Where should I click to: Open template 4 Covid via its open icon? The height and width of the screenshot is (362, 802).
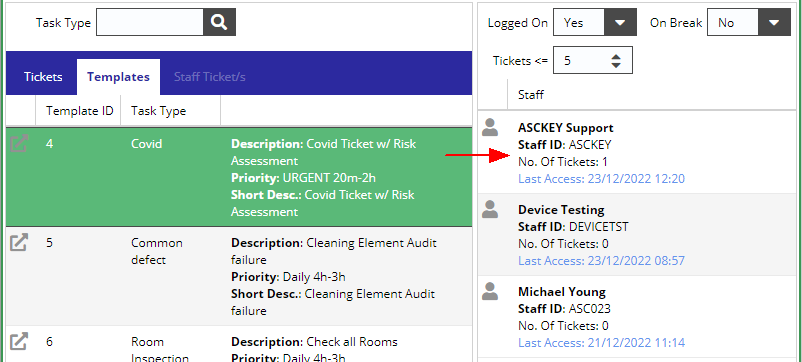point(19,144)
